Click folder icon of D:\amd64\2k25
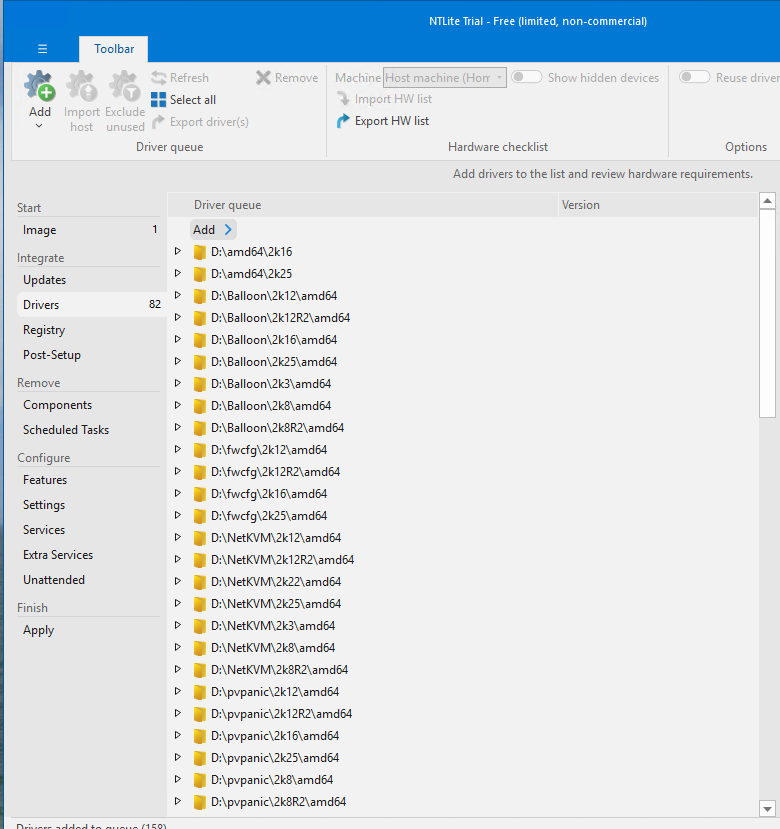This screenshot has width=780, height=829. 199,274
